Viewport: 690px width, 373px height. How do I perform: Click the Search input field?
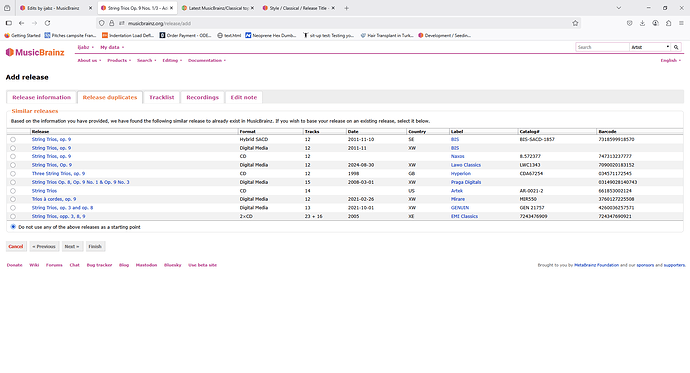[x=602, y=47]
